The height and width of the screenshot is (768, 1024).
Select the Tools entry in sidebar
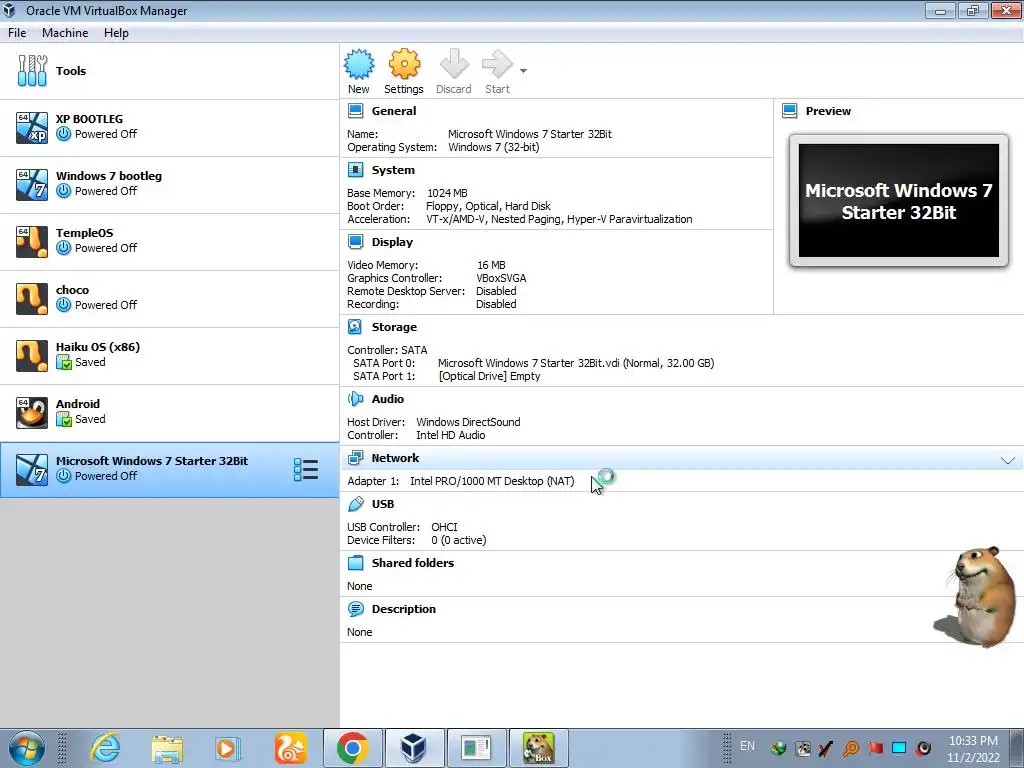169,71
